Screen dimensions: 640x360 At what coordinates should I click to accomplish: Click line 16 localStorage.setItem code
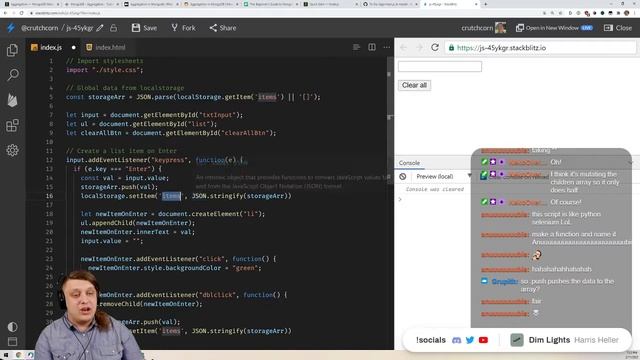[x=186, y=196]
